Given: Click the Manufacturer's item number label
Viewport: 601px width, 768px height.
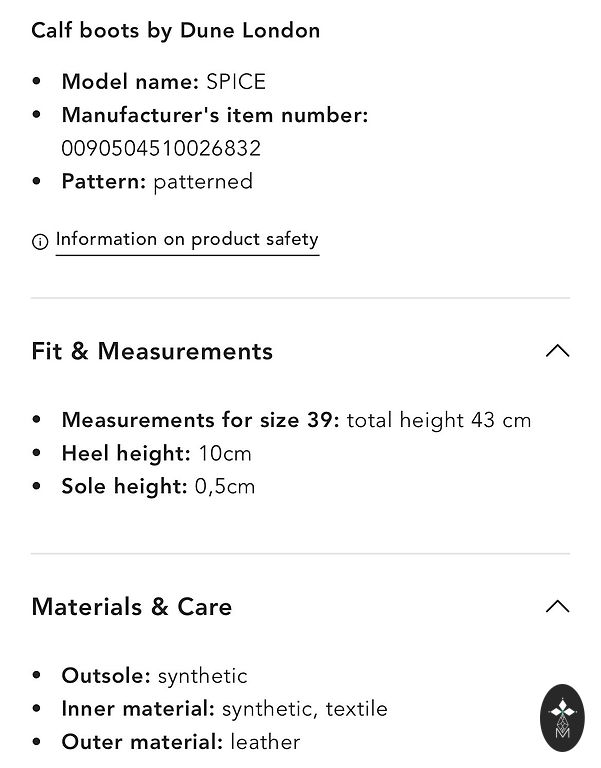Looking at the screenshot, I should tap(215, 115).
